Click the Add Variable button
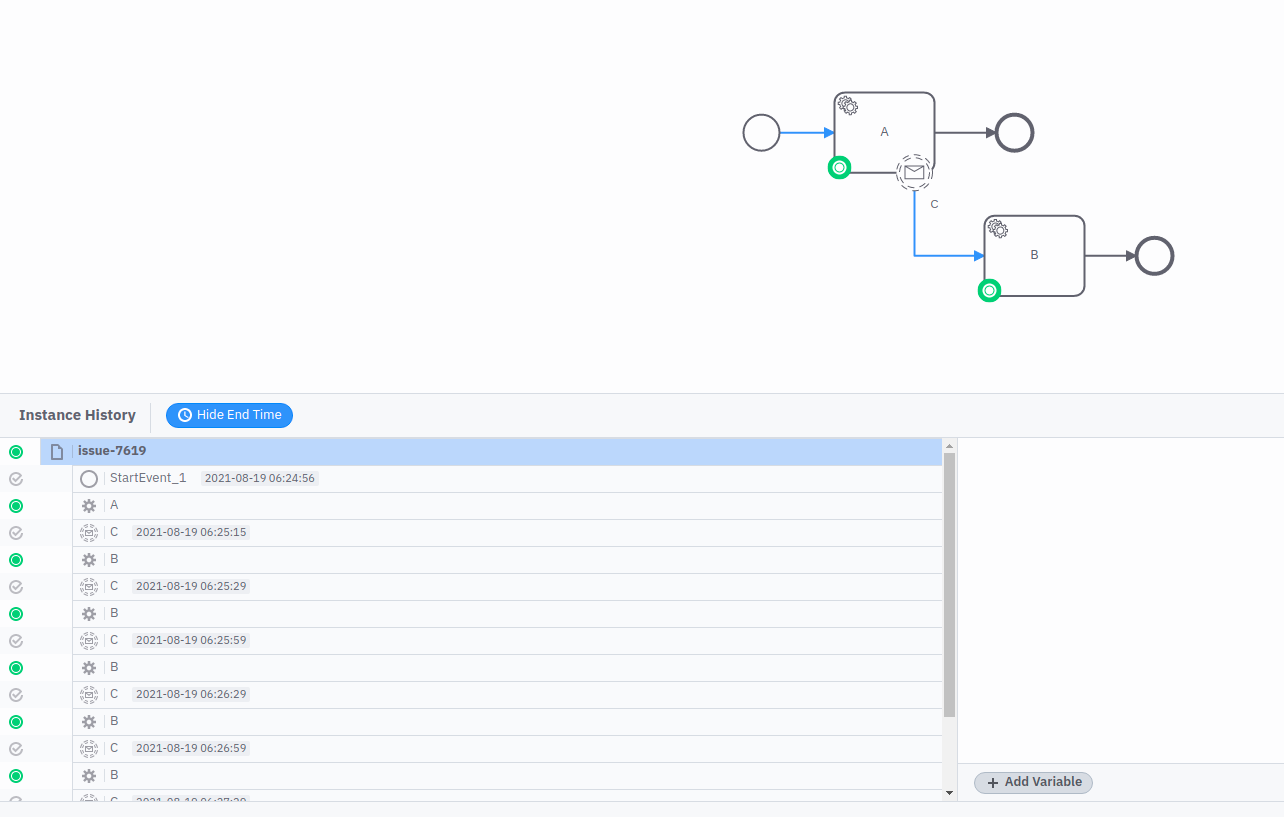 tap(1033, 783)
